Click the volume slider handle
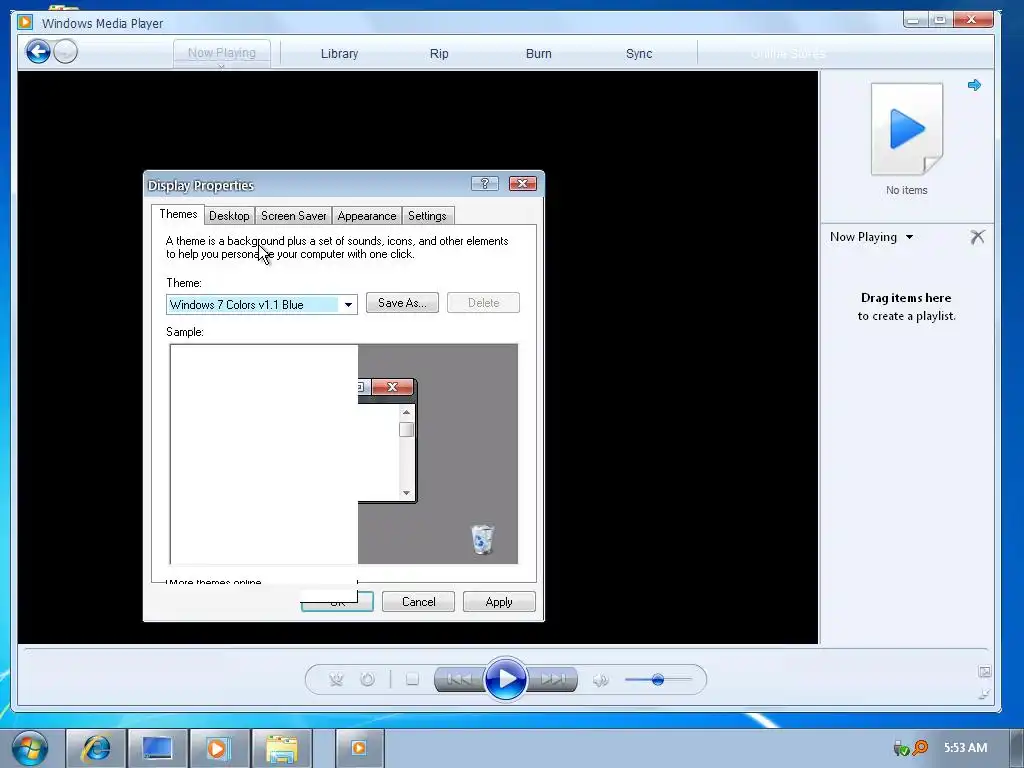 point(658,680)
